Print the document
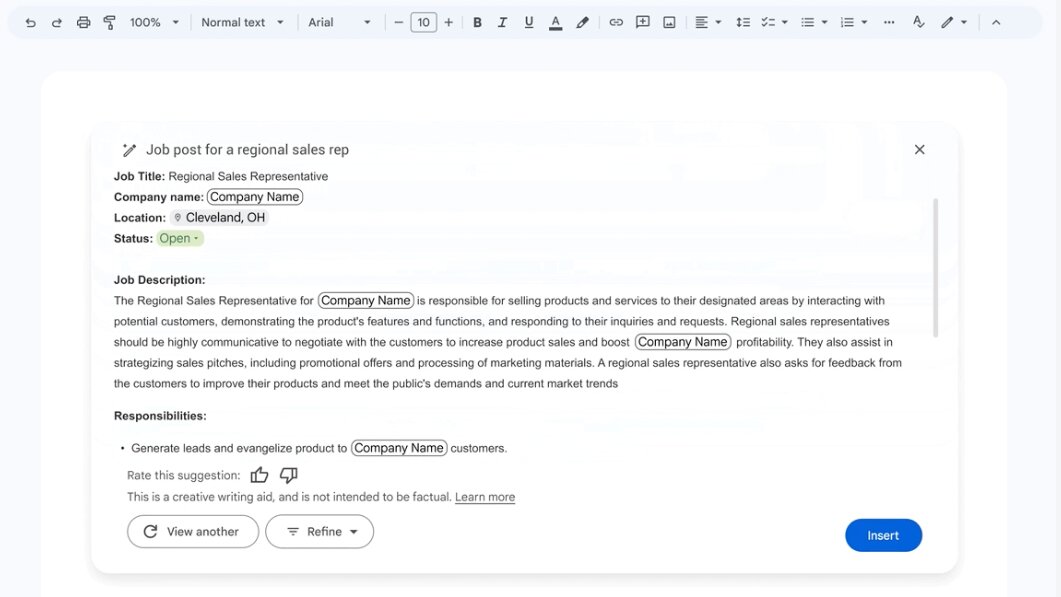1061x597 pixels. 83,21
